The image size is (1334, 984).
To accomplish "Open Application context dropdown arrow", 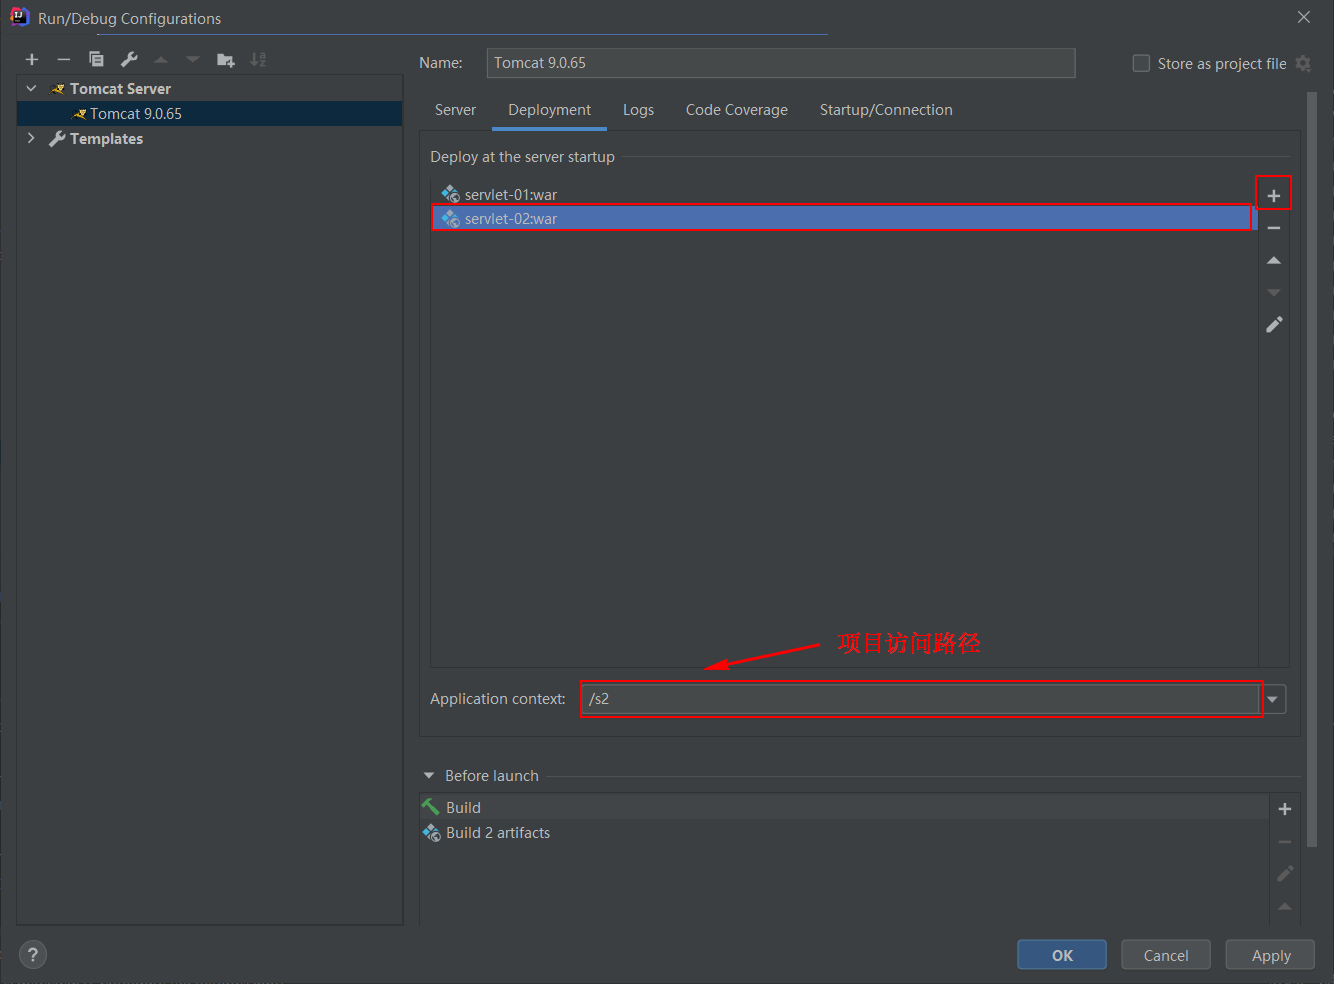I will click(1273, 699).
